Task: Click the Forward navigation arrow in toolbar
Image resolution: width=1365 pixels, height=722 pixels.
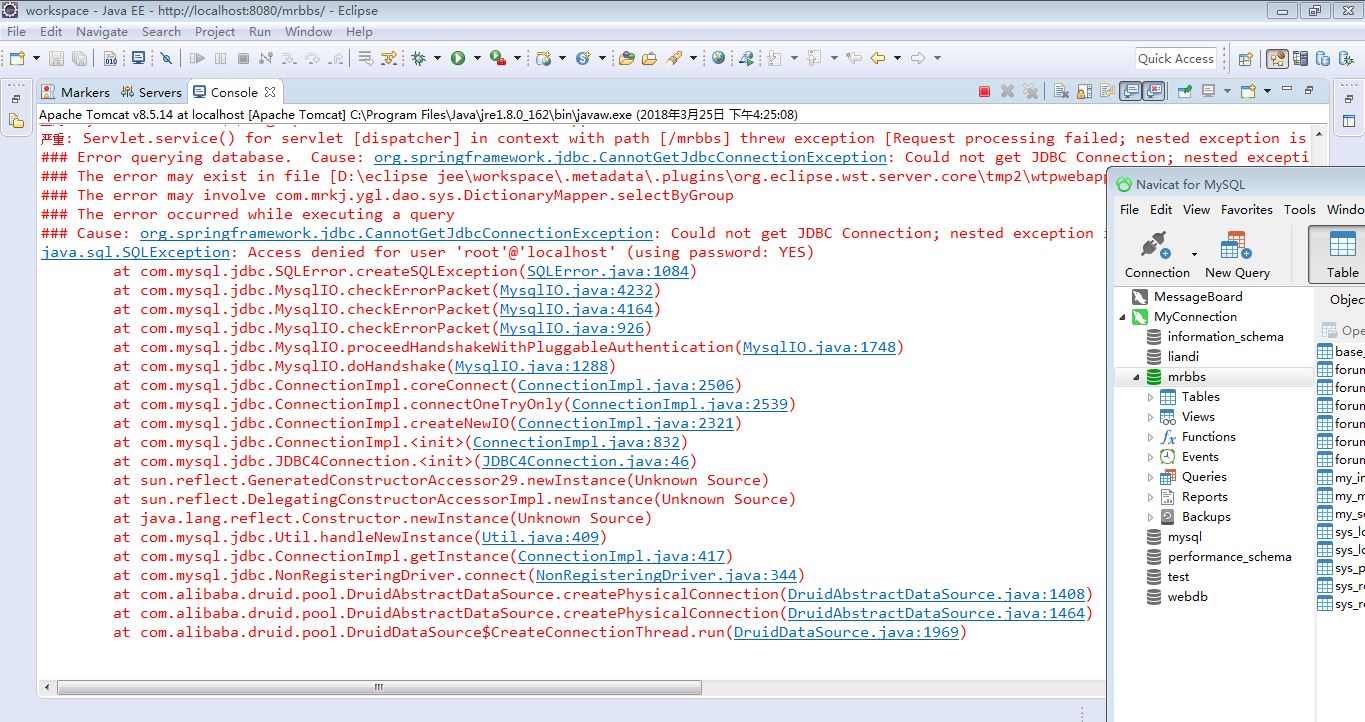Action: [918, 58]
